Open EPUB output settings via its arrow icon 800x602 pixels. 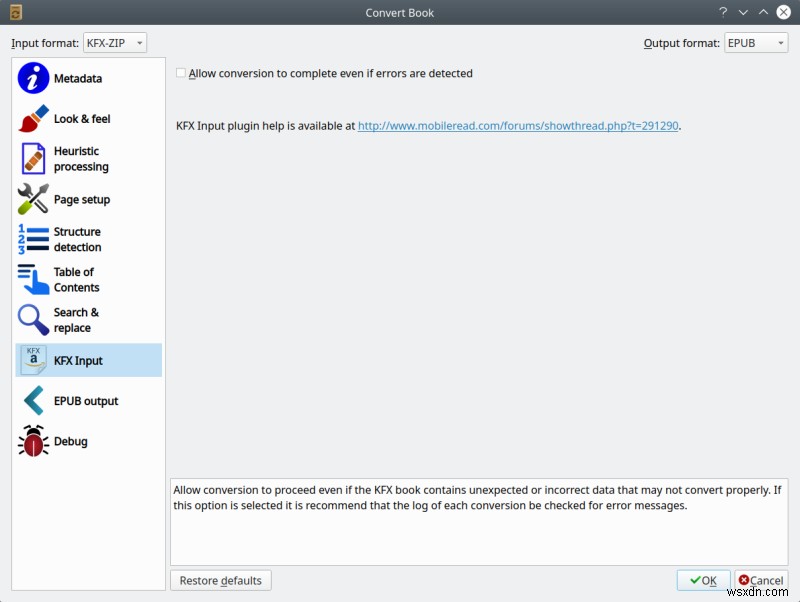(33, 400)
